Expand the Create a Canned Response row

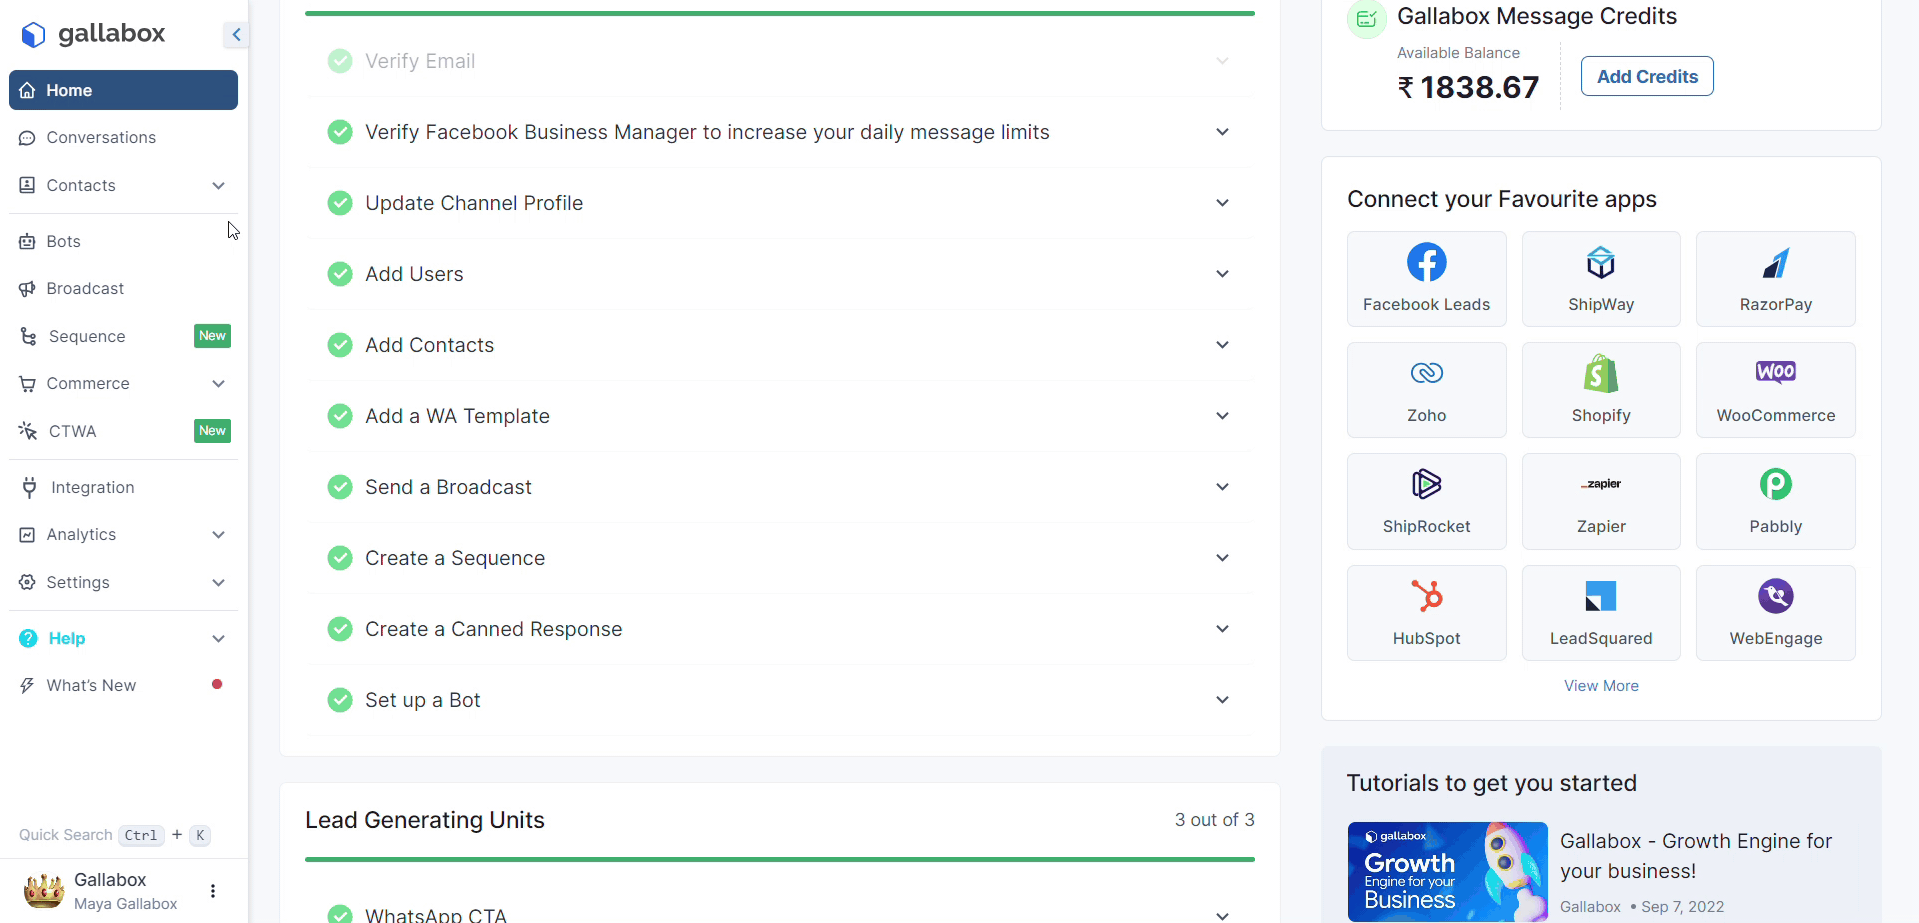pos(1222,629)
